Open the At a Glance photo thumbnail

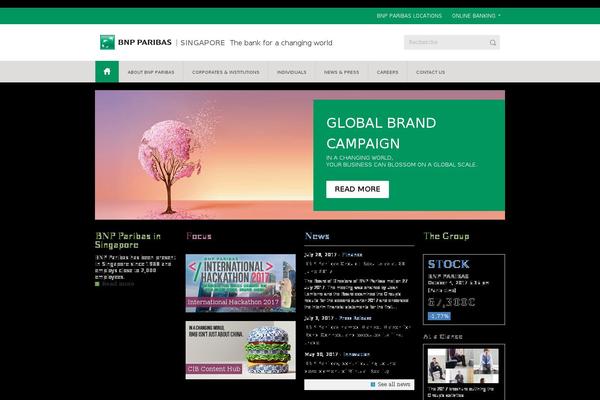click(463, 366)
